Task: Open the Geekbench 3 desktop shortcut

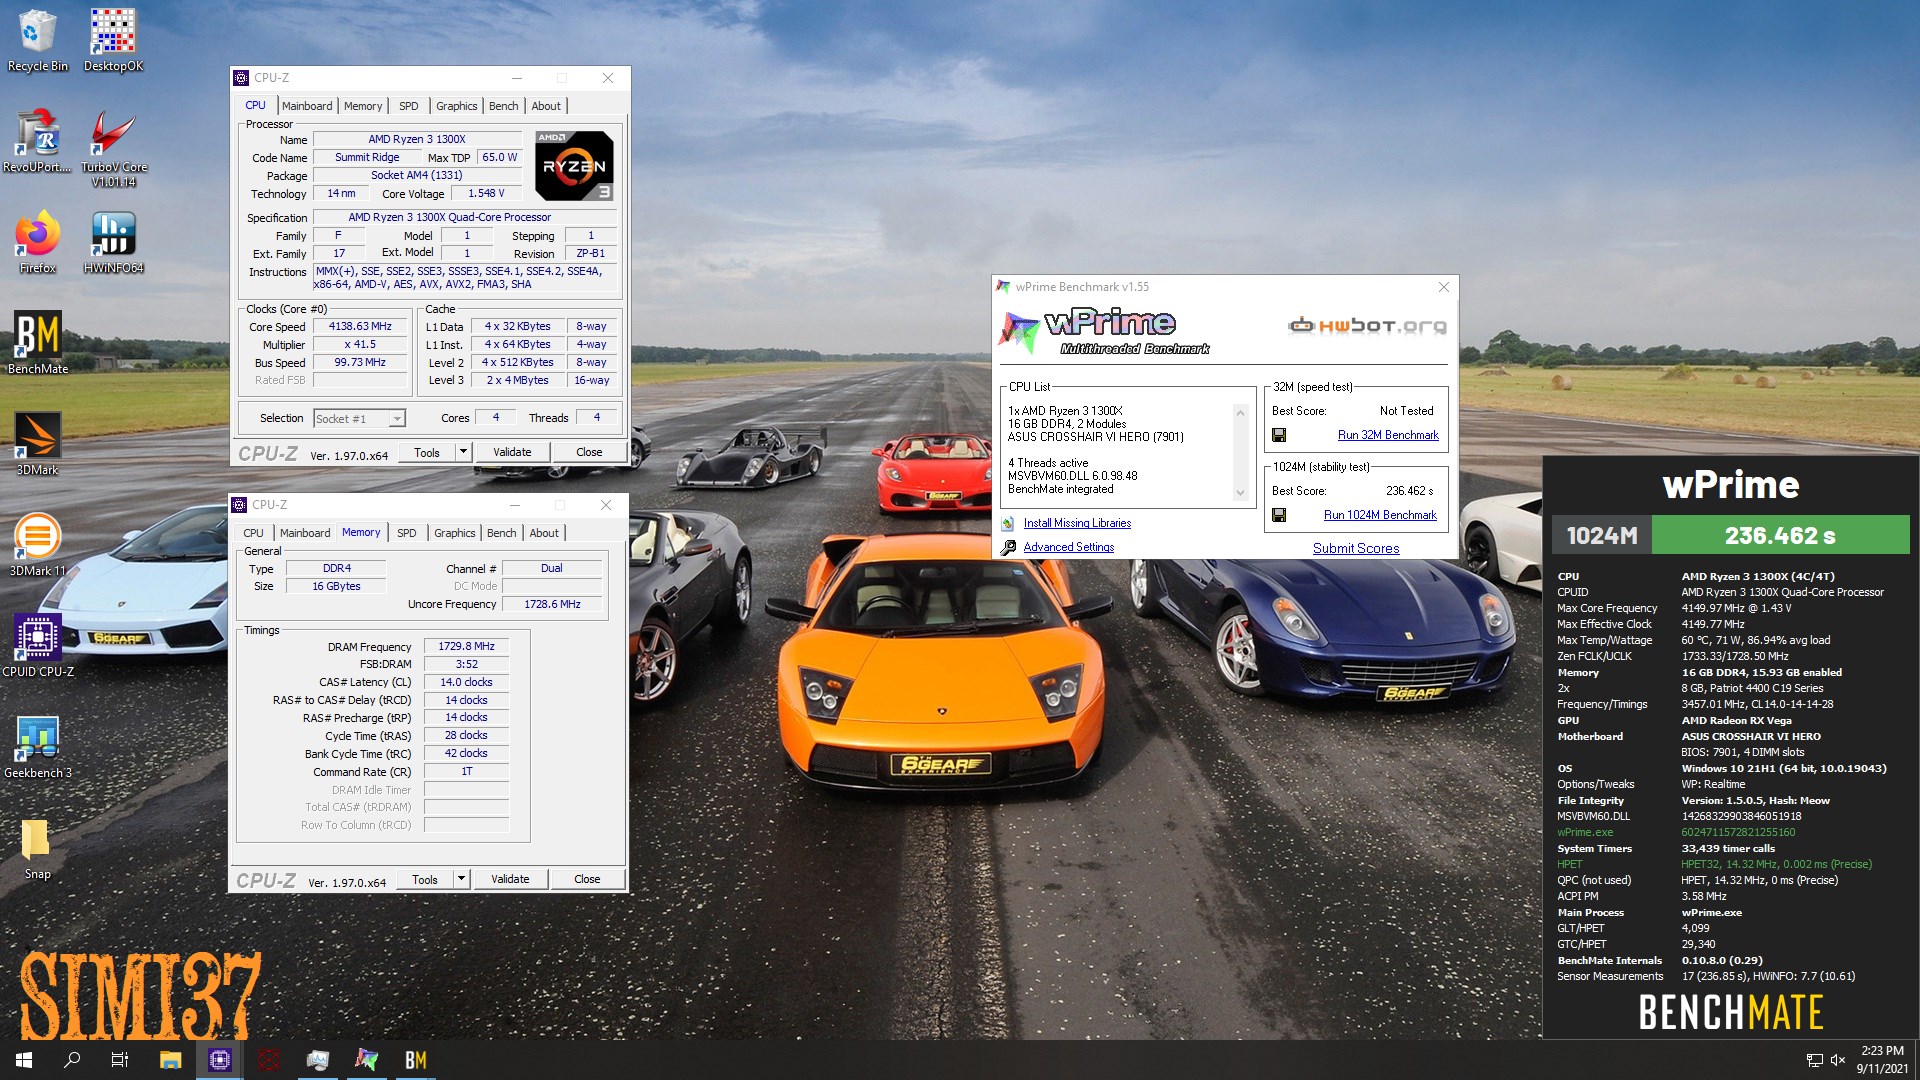Action: (37, 746)
